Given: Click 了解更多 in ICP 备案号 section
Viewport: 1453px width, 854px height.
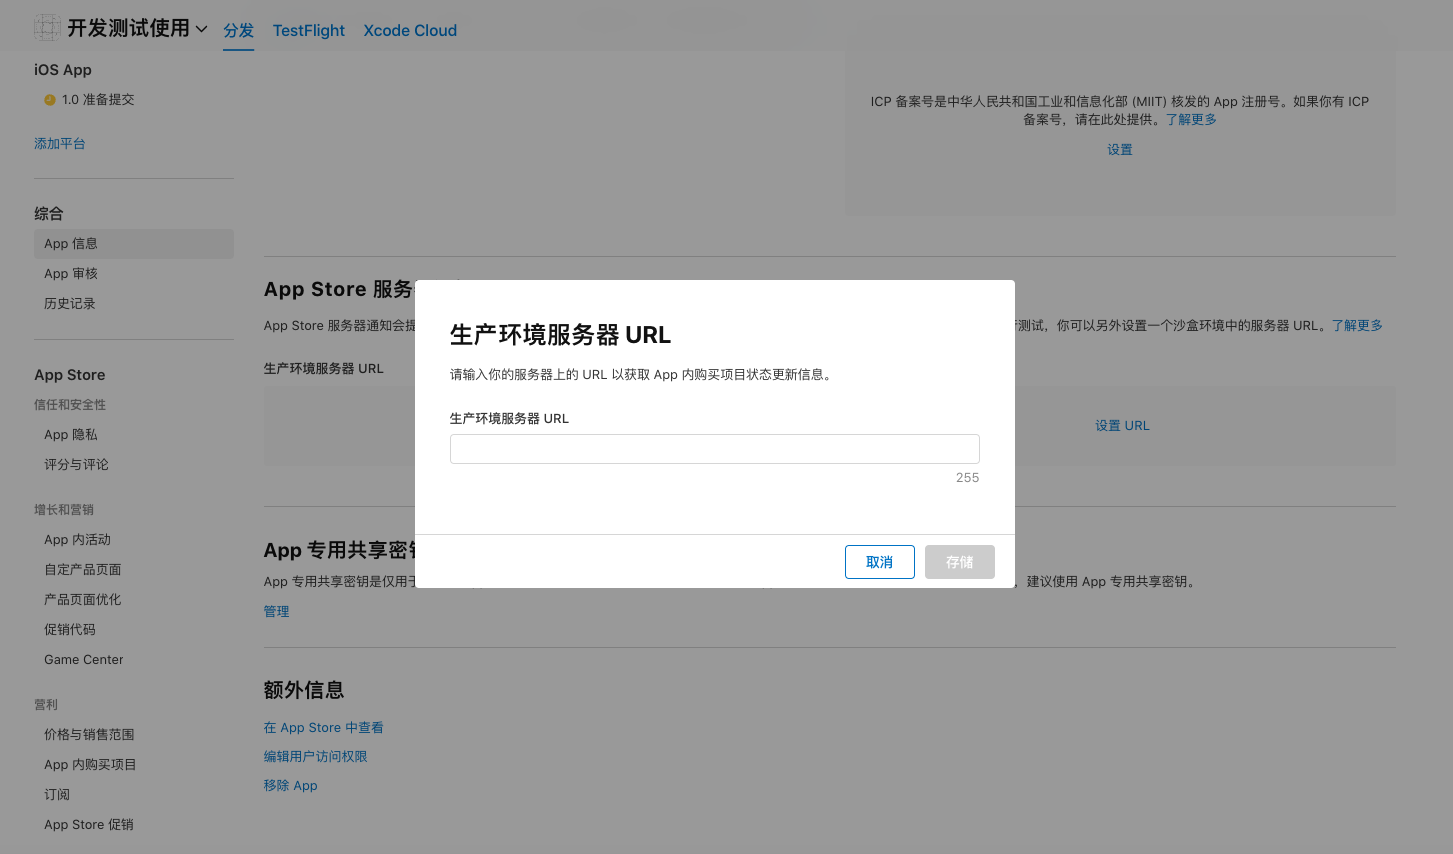Looking at the screenshot, I should coord(1191,120).
